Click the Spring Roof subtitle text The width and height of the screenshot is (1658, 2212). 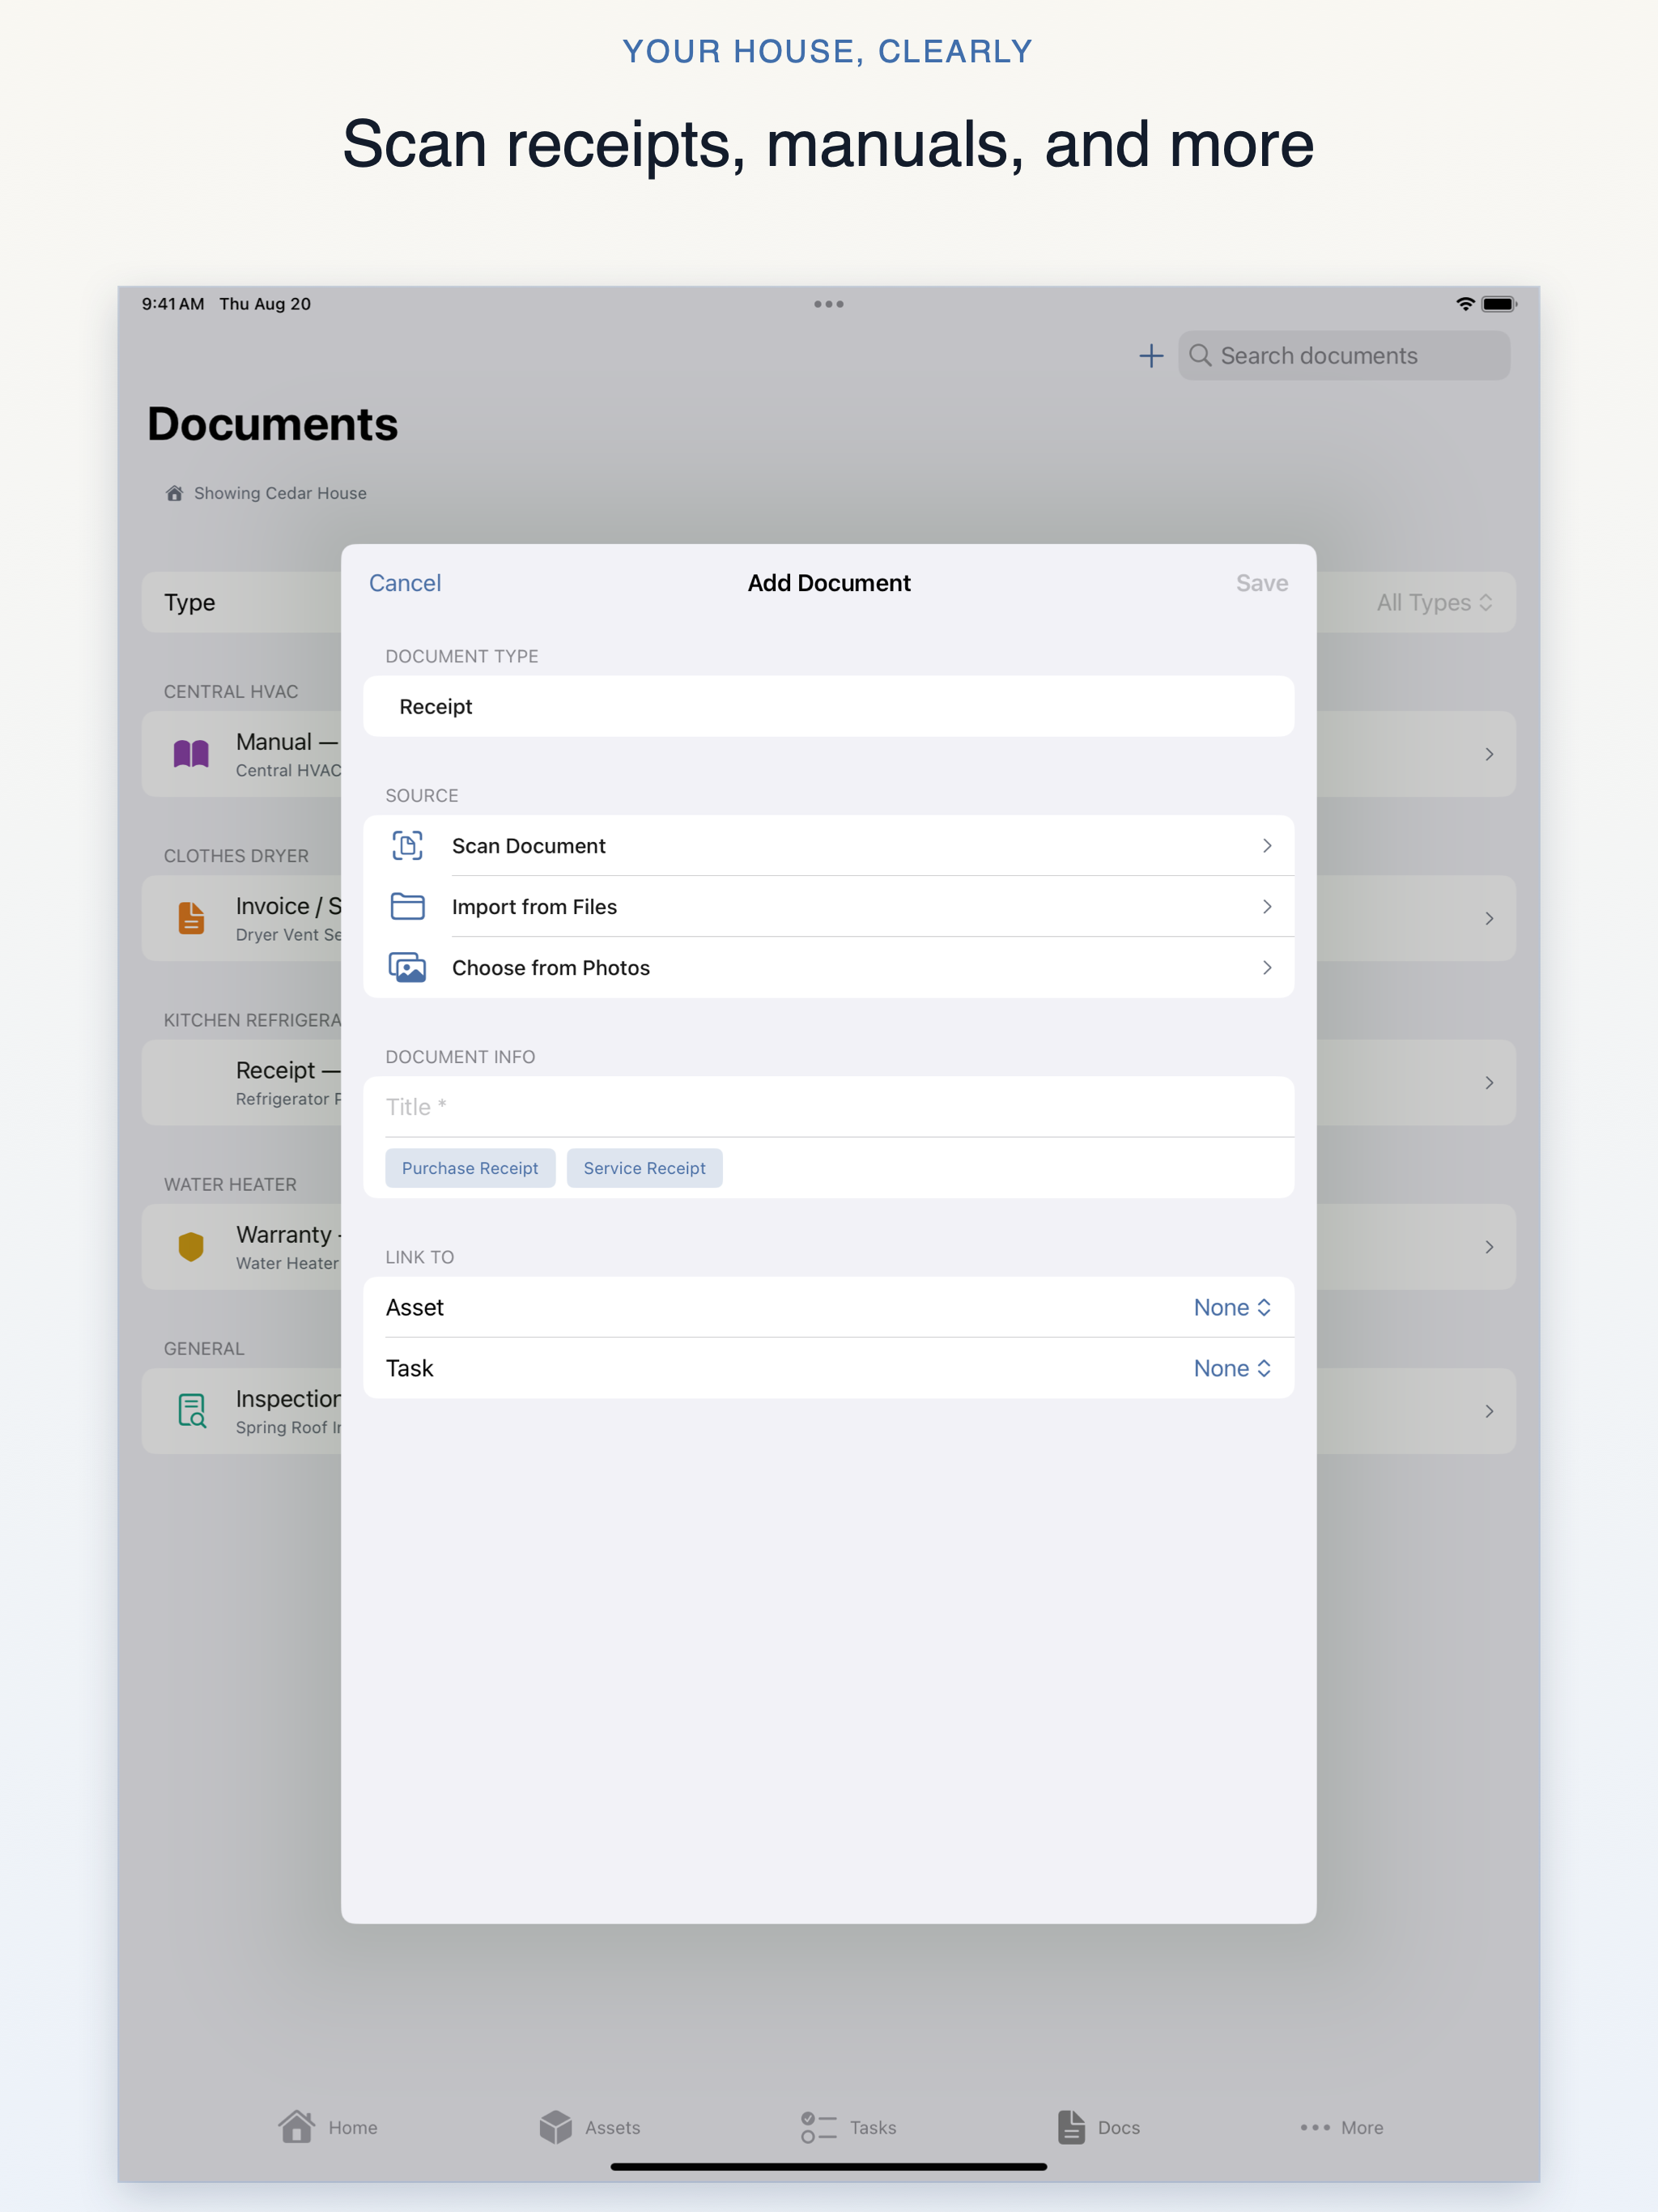[x=288, y=1427]
